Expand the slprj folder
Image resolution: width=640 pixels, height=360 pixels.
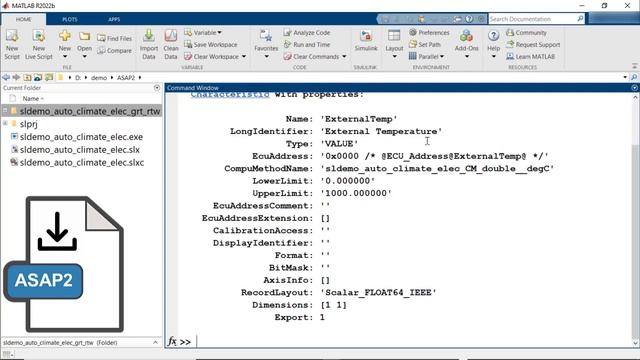[x=5, y=123]
